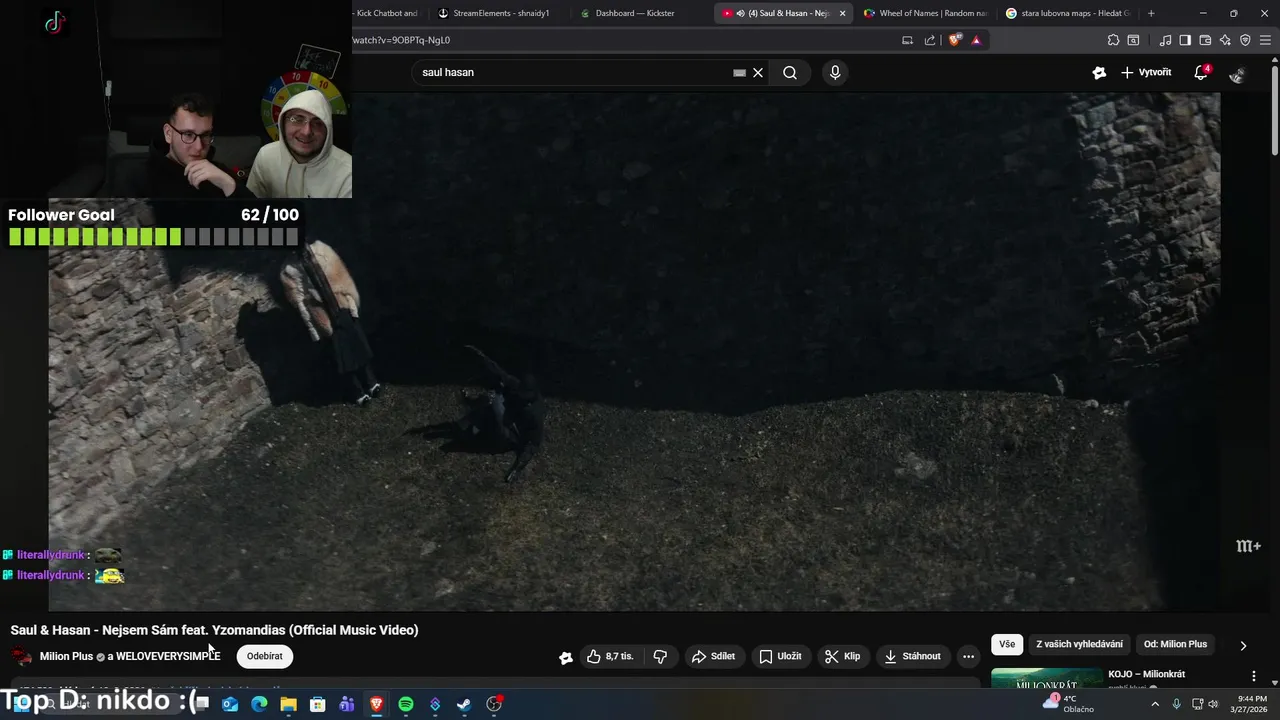Open Microsoft Store from the taskbar
This screenshot has width=1280, height=720.
coord(318,704)
